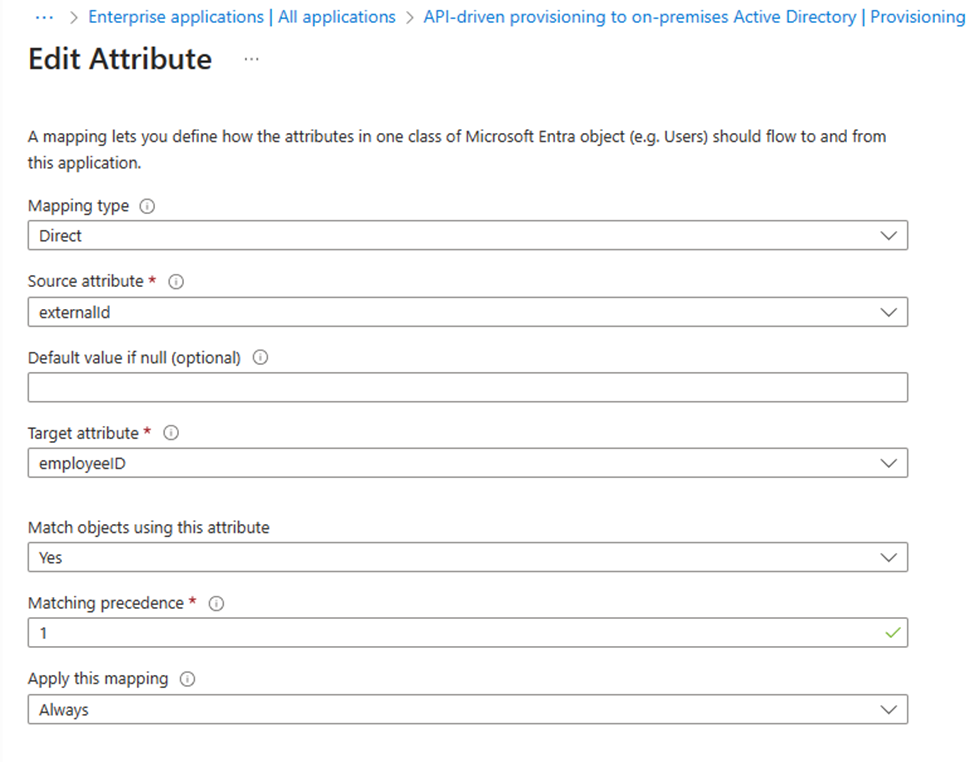Click the green checkmark in Matching precedence

point(892,633)
